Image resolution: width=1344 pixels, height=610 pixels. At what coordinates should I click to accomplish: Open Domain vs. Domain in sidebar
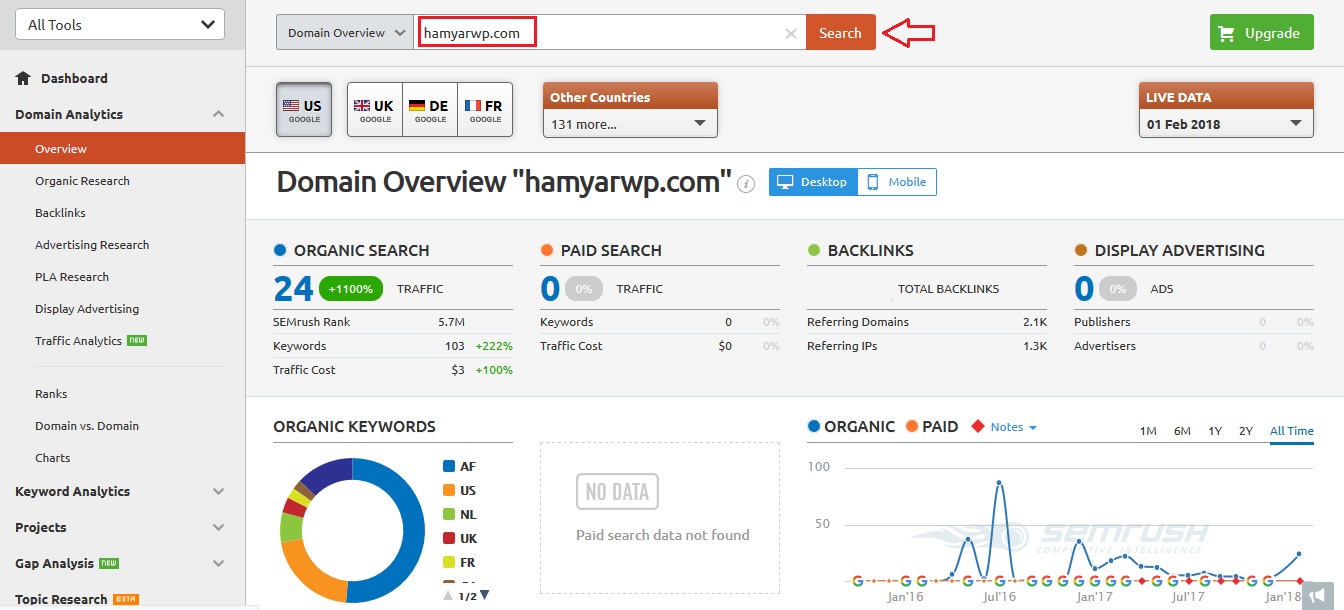click(x=87, y=426)
